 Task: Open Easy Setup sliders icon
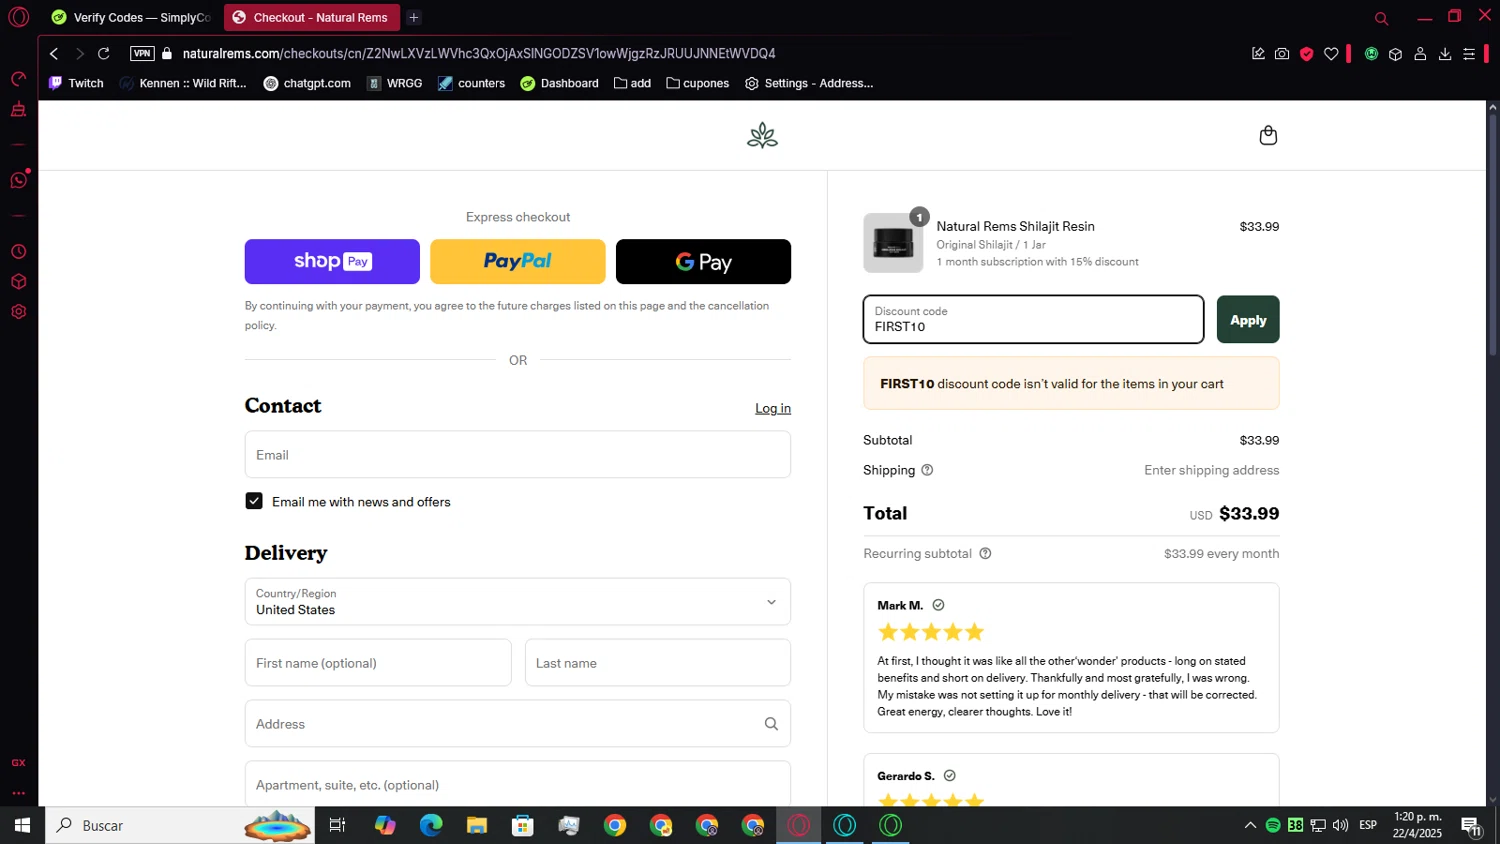(x=1469, y=54)
